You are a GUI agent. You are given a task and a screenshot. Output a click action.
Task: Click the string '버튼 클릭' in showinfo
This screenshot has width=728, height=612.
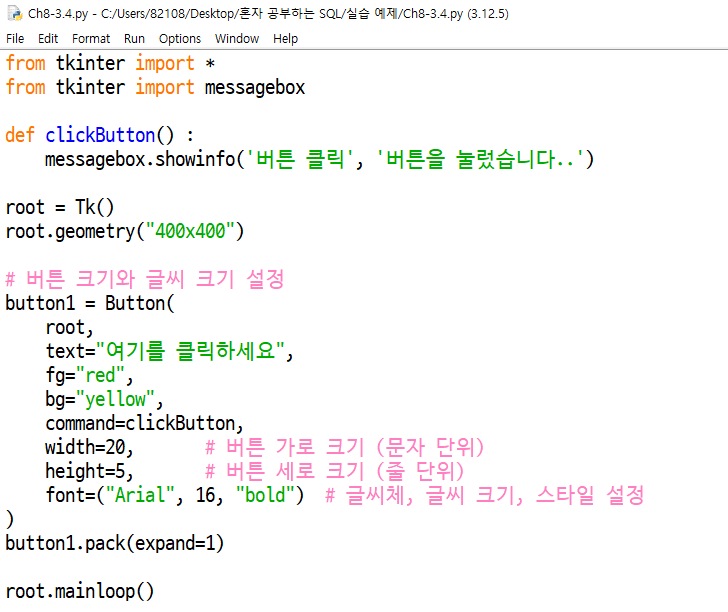299,159
